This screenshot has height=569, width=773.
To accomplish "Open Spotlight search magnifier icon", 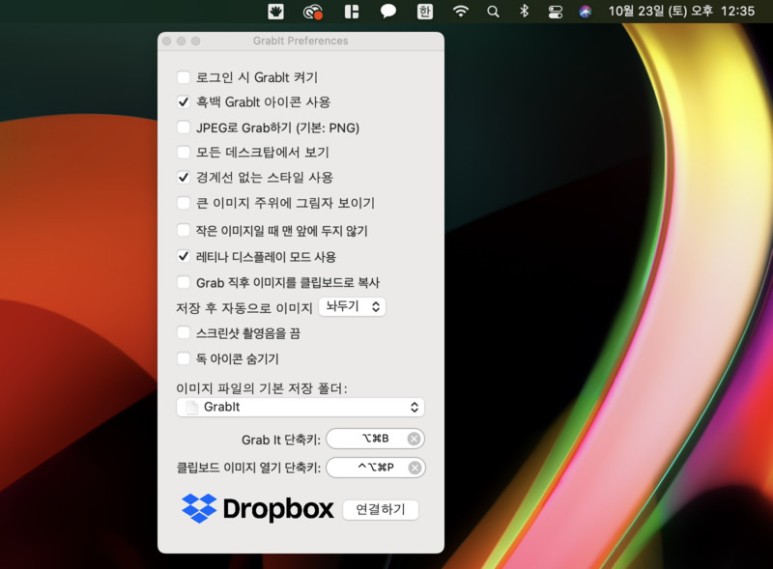I will click(x=492, y=11).
